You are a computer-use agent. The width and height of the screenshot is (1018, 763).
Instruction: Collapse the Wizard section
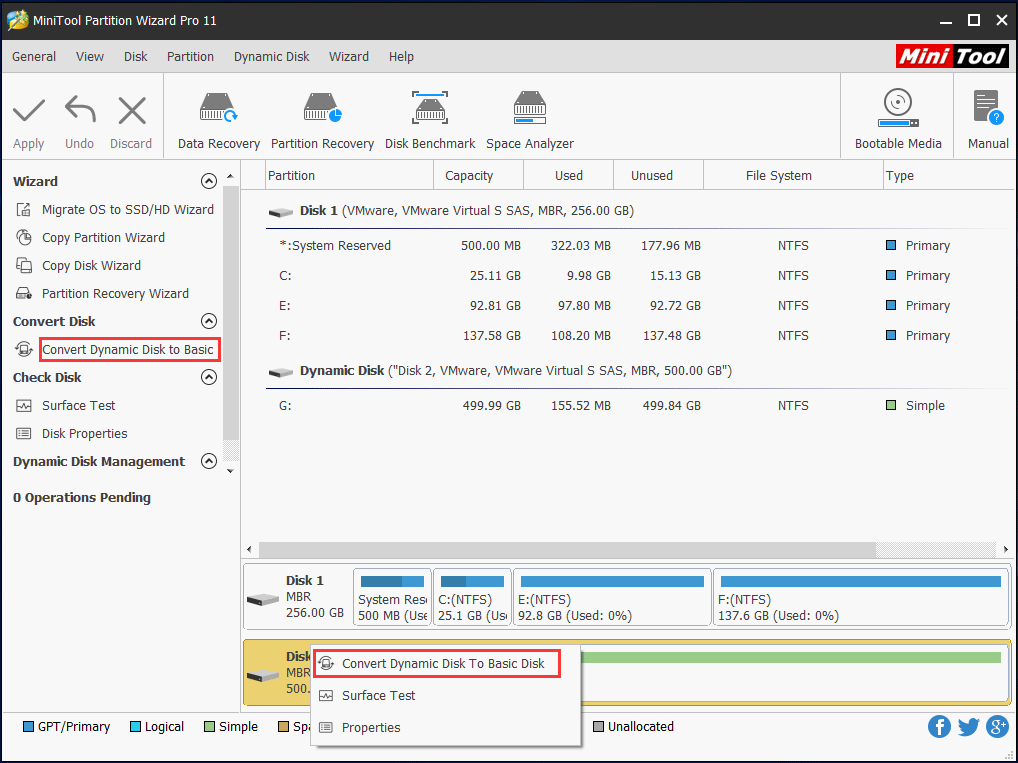pyautogui.click(x=208, y=181)
